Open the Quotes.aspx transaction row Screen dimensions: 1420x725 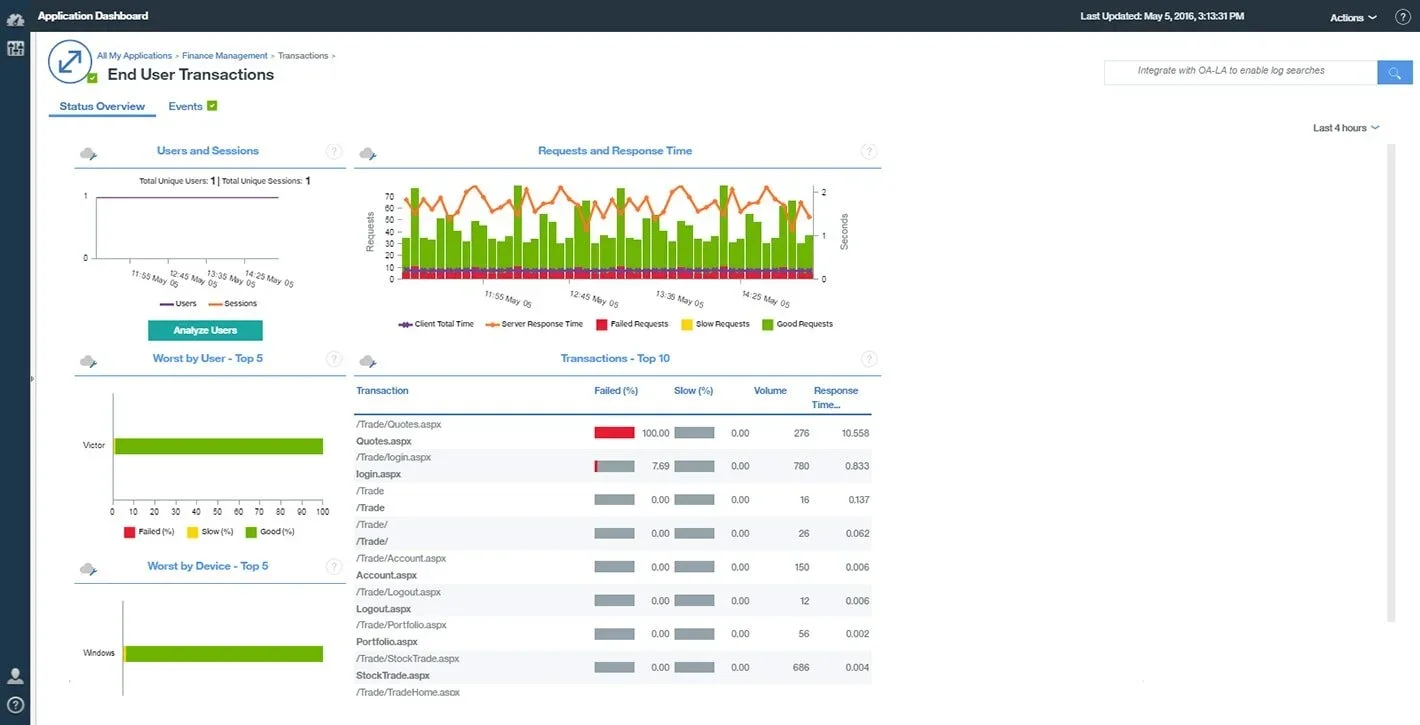coord(613,433)
